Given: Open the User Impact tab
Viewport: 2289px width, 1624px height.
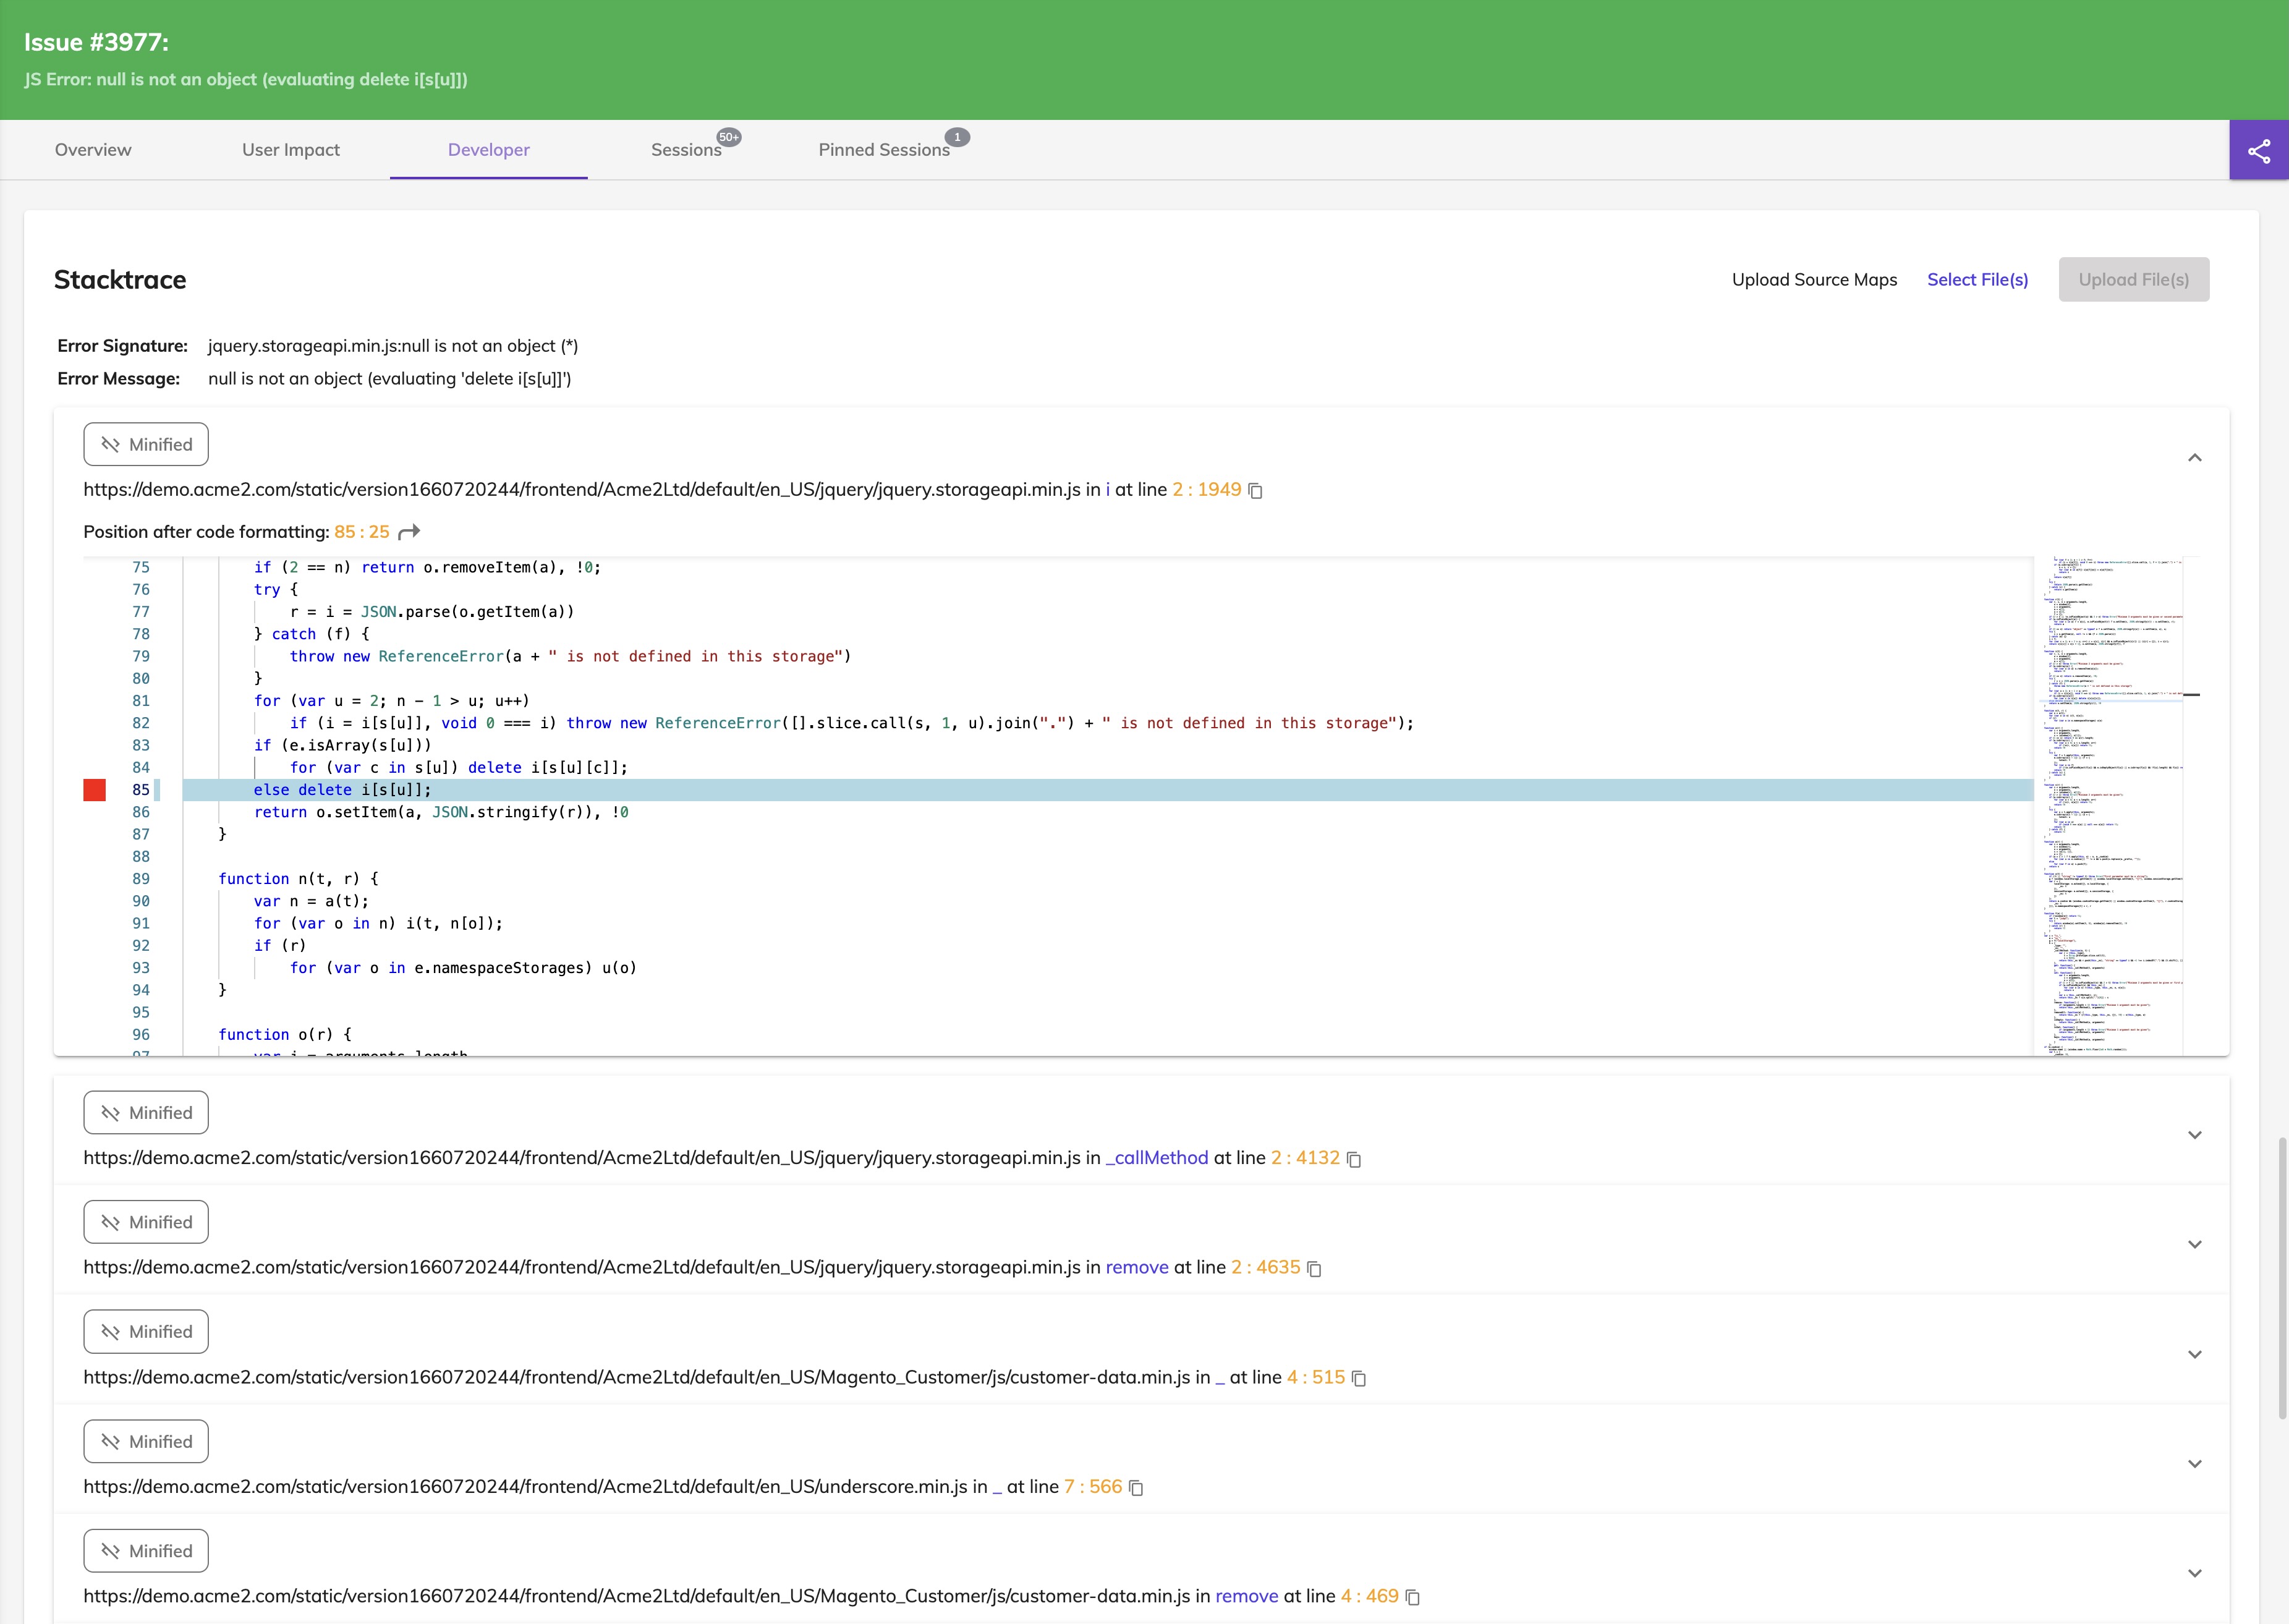Looking at the screenshot, I should (291, 150).
